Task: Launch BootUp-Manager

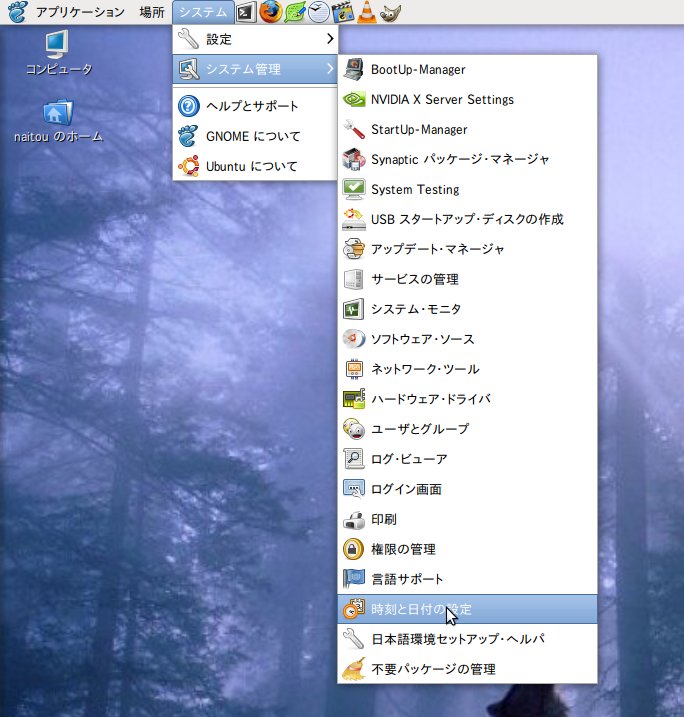Action: pos(467,70)
